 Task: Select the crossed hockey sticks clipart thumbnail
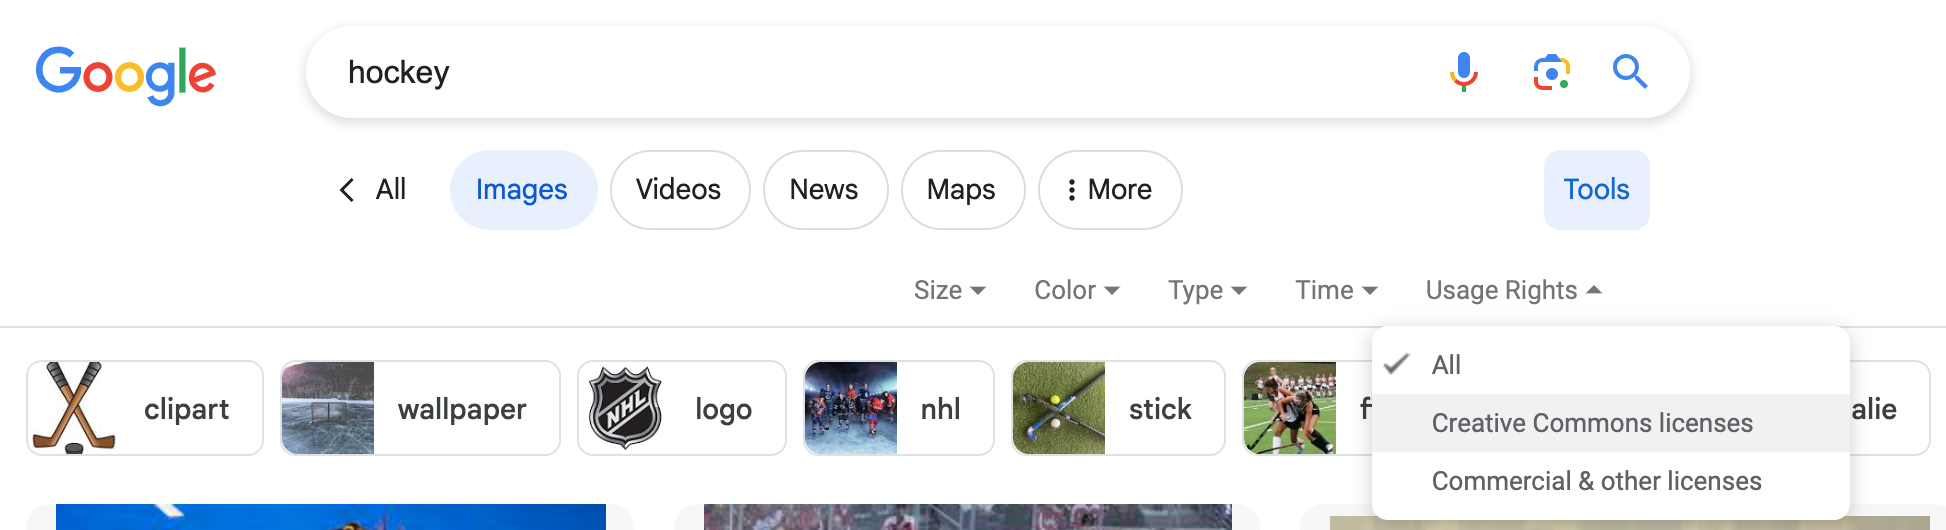click(74, 408)
